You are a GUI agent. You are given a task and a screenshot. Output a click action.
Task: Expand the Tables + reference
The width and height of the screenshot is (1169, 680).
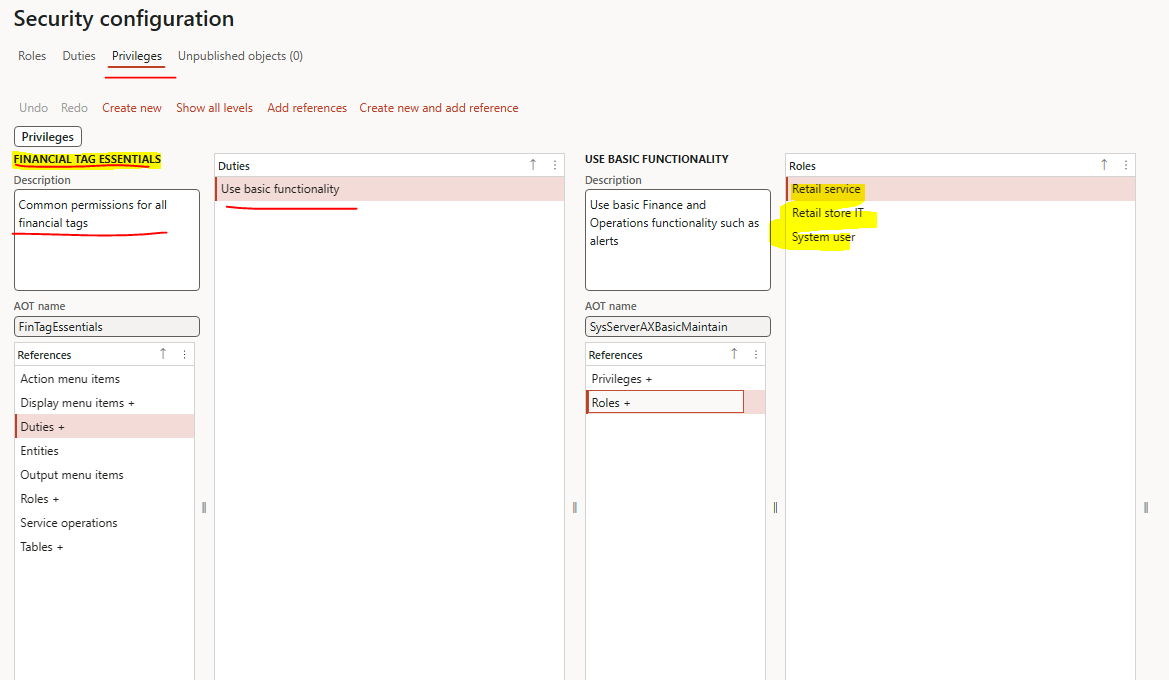(x=42, y=547)
